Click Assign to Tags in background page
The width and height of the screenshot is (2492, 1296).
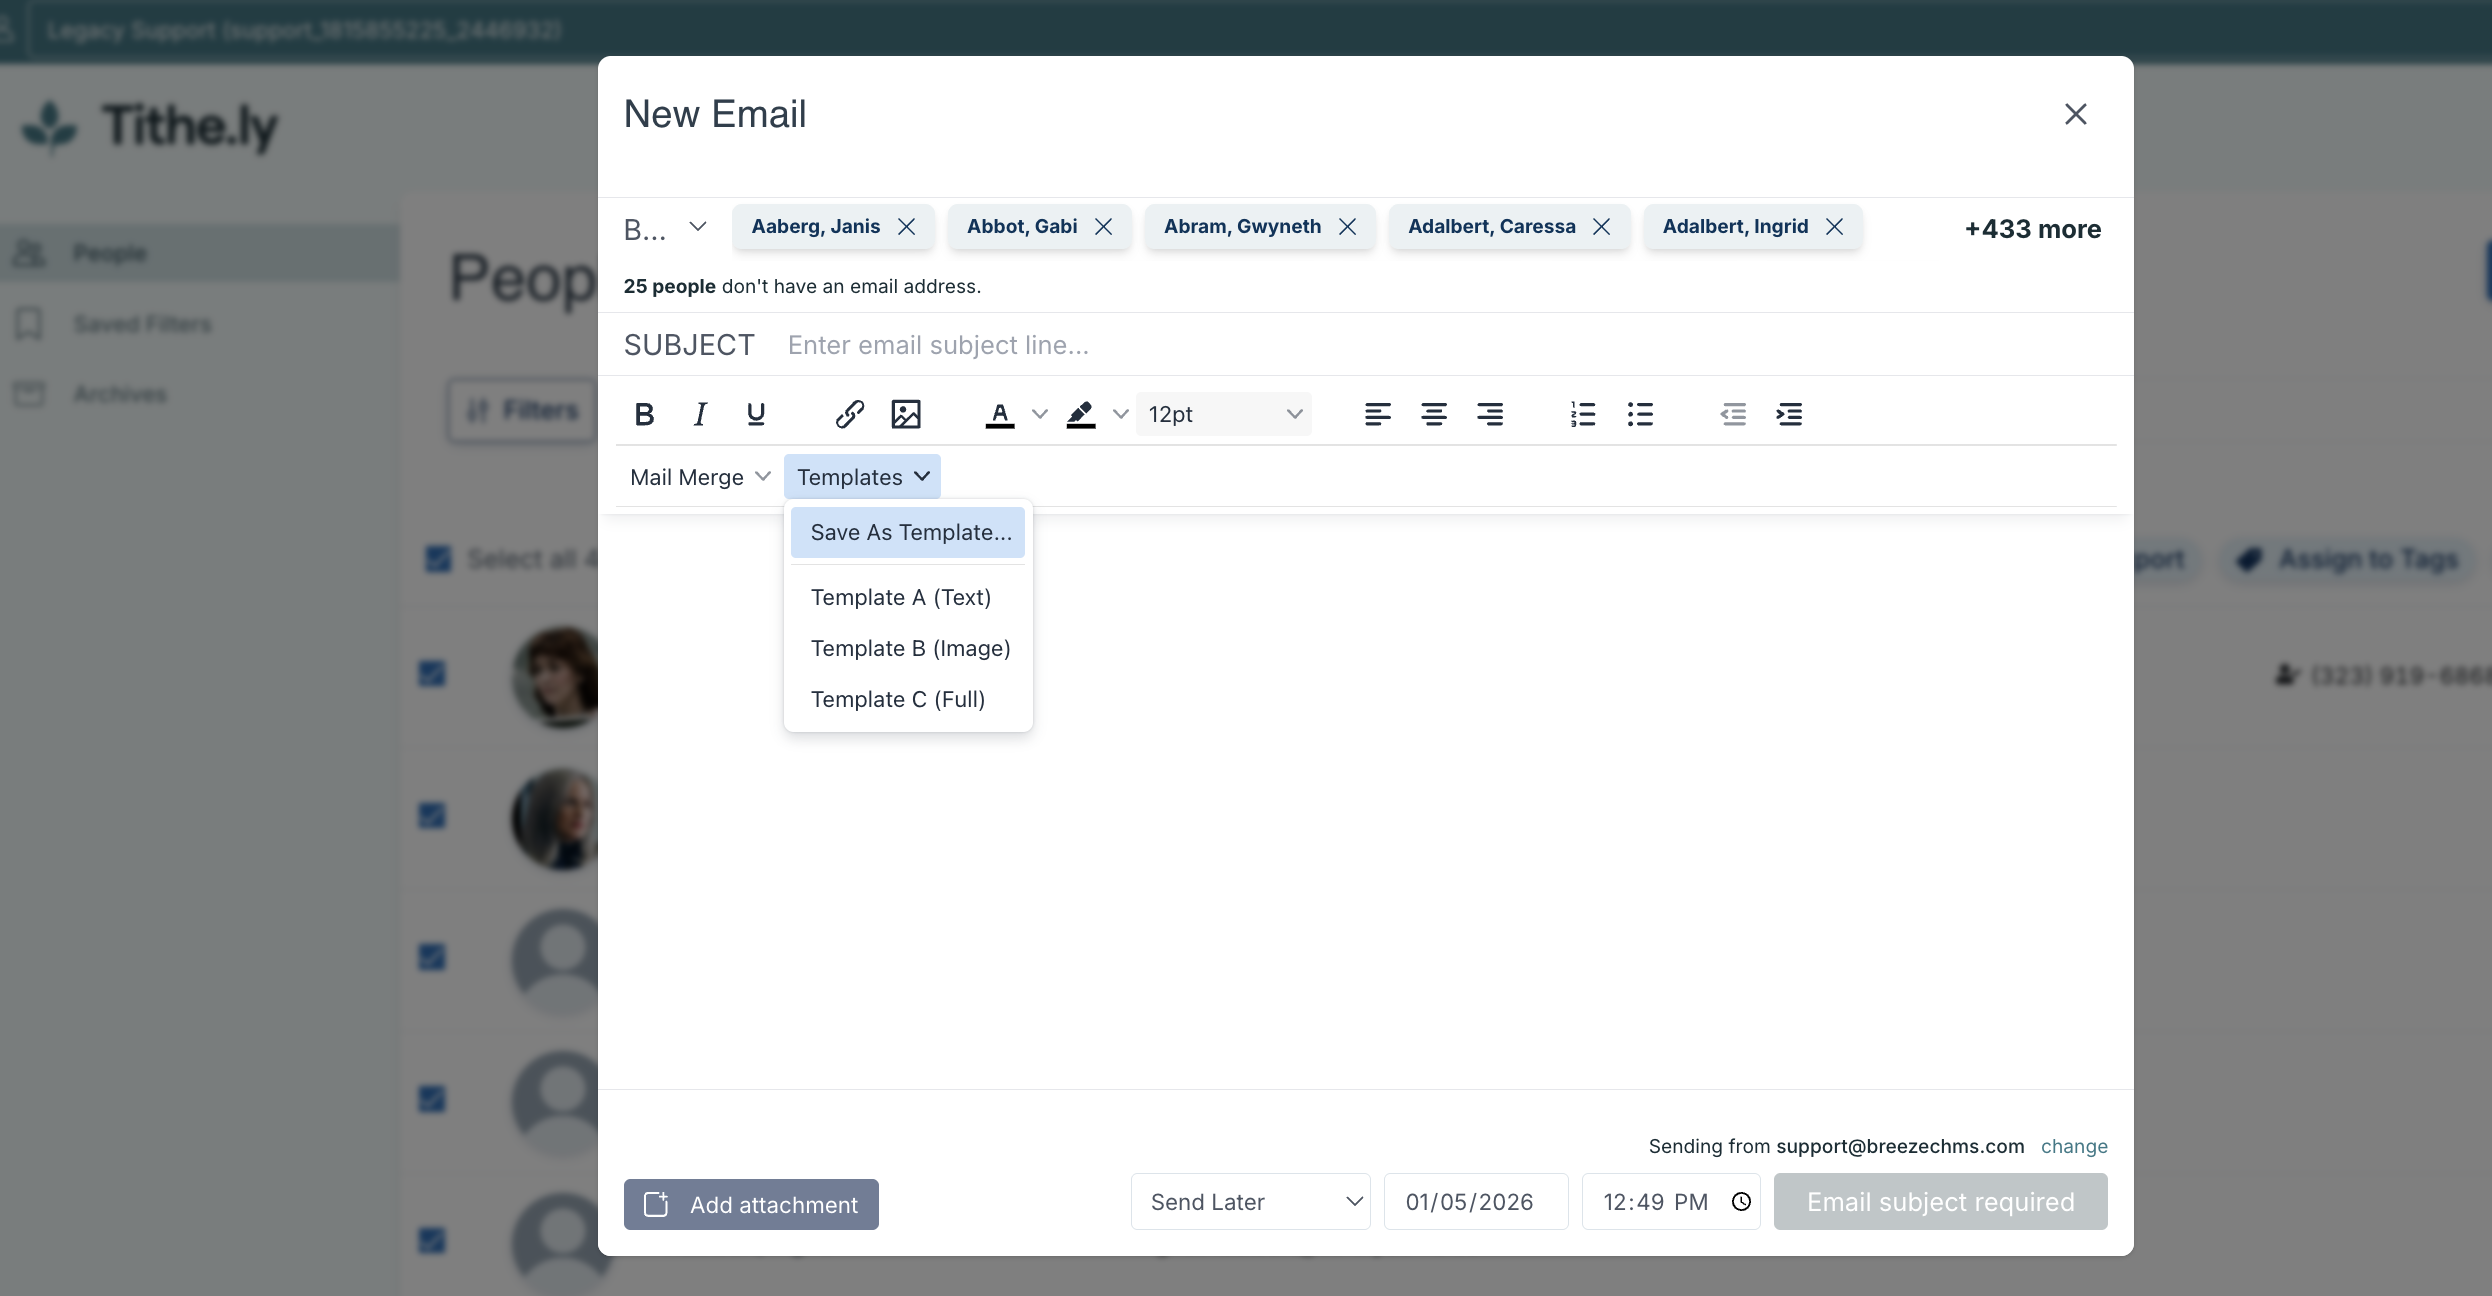(x=2347, y=559)
